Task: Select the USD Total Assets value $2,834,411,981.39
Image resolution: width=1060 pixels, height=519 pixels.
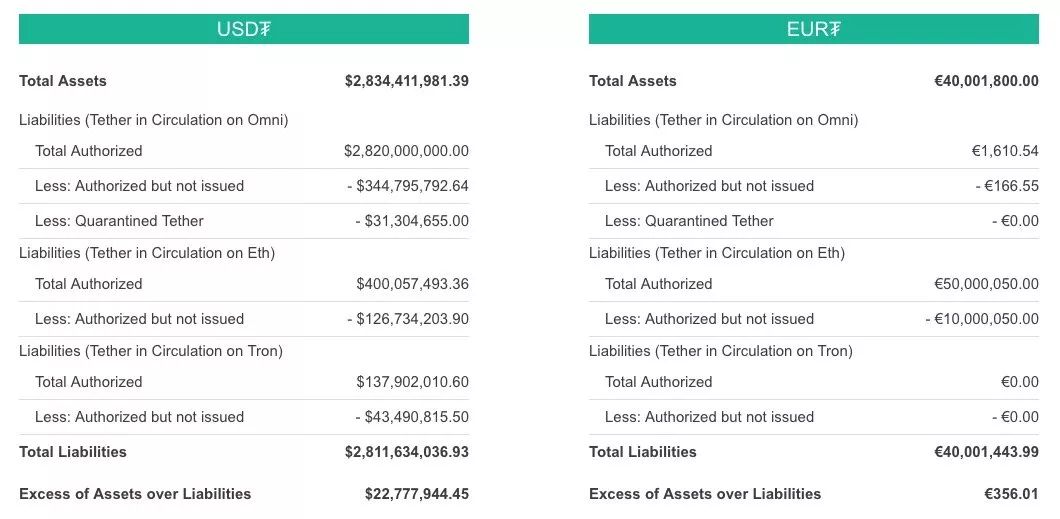Action: [x=406, y=81]
